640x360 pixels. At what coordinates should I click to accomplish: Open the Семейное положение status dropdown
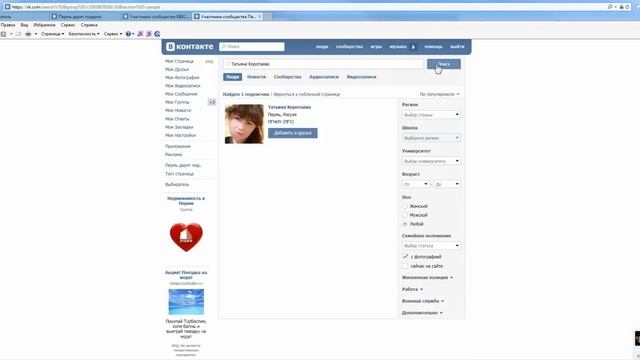tap(431, 246)
